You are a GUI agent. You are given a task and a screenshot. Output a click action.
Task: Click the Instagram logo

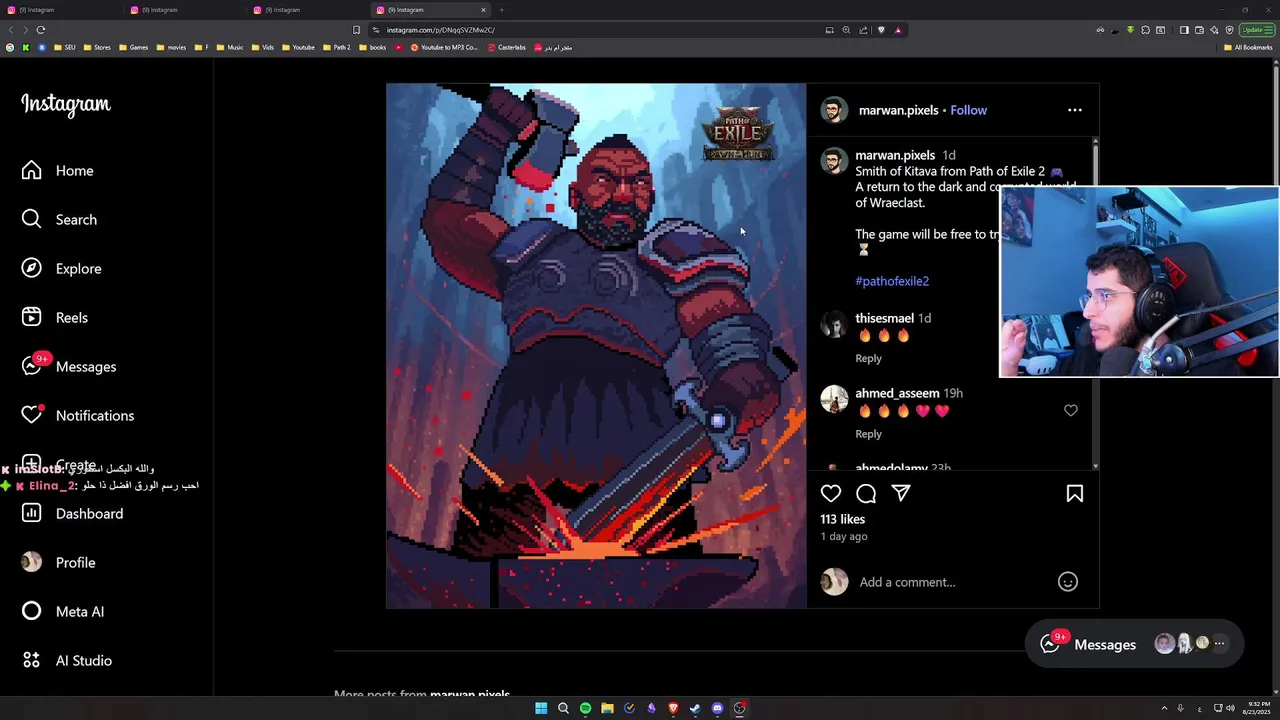pyautogui.click(x=66, y=104)
